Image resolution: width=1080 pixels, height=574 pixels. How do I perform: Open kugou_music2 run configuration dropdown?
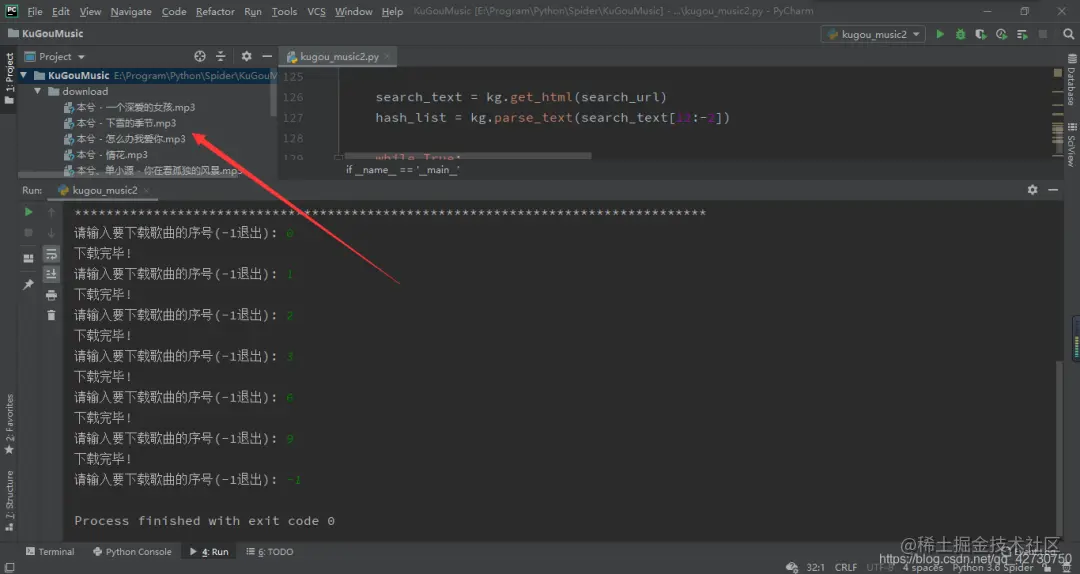873,34
